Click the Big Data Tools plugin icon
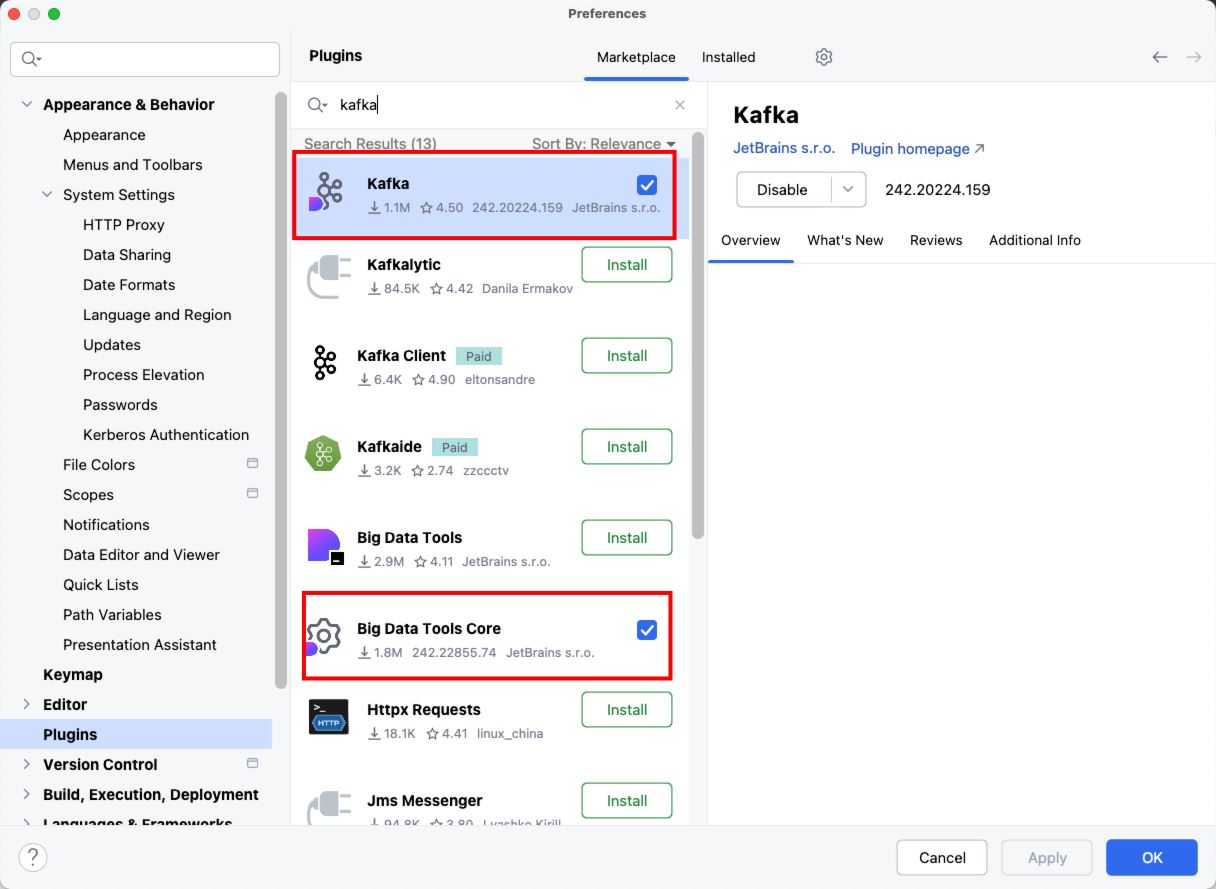 pos(325,547)
